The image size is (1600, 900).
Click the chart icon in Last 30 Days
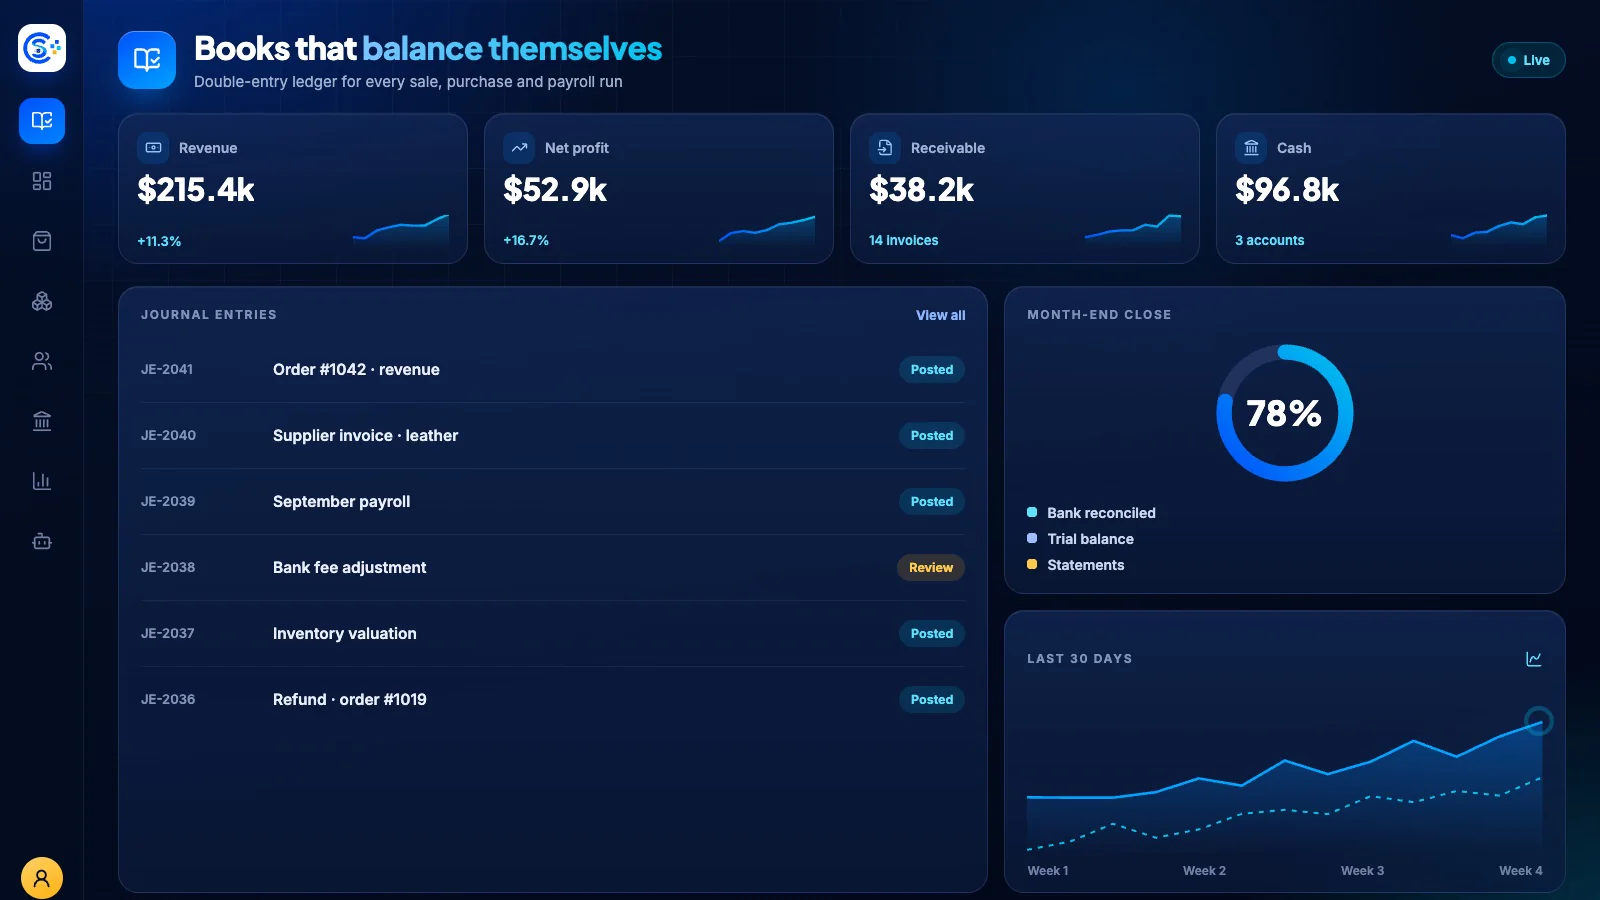[1534, 659]
